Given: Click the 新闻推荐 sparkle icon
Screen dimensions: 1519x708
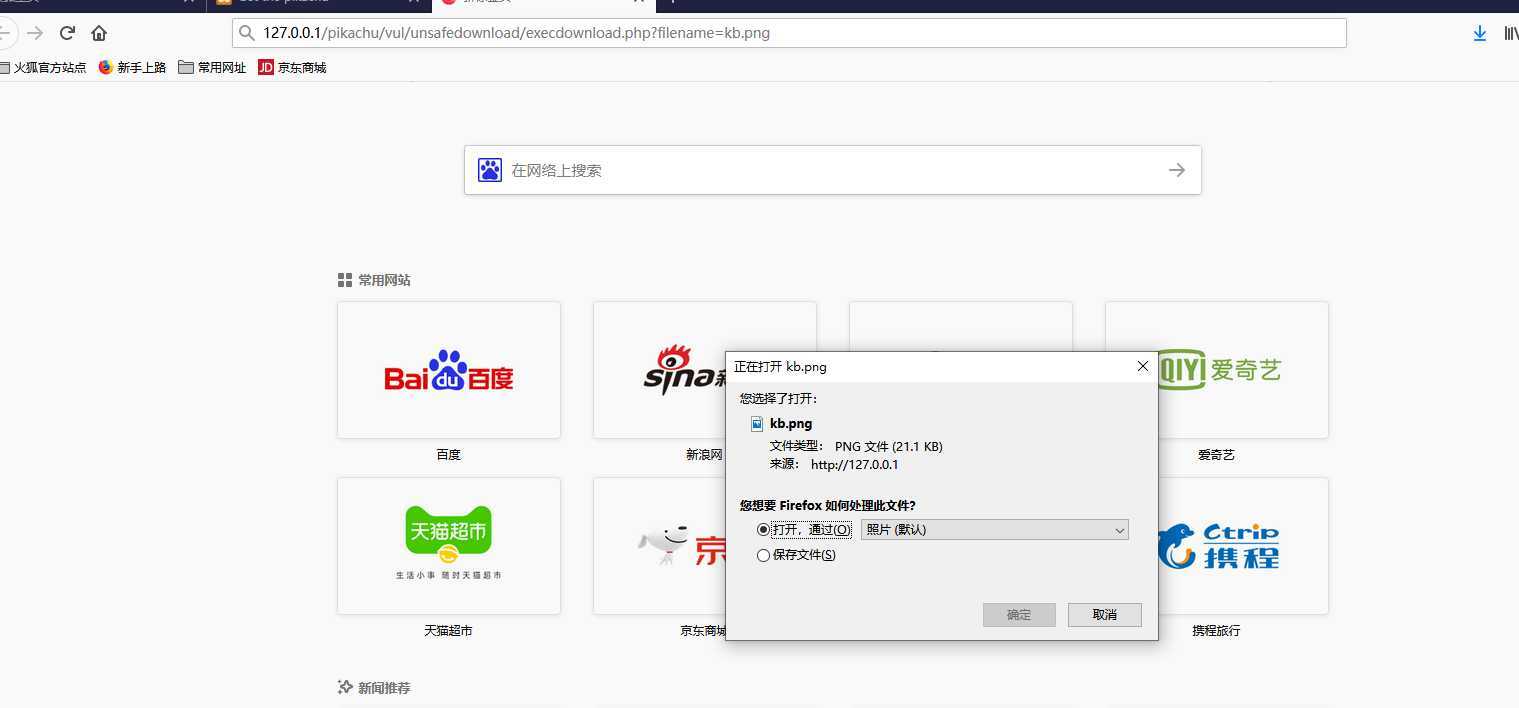Looking at the screenshot, I should pos(345,687).
